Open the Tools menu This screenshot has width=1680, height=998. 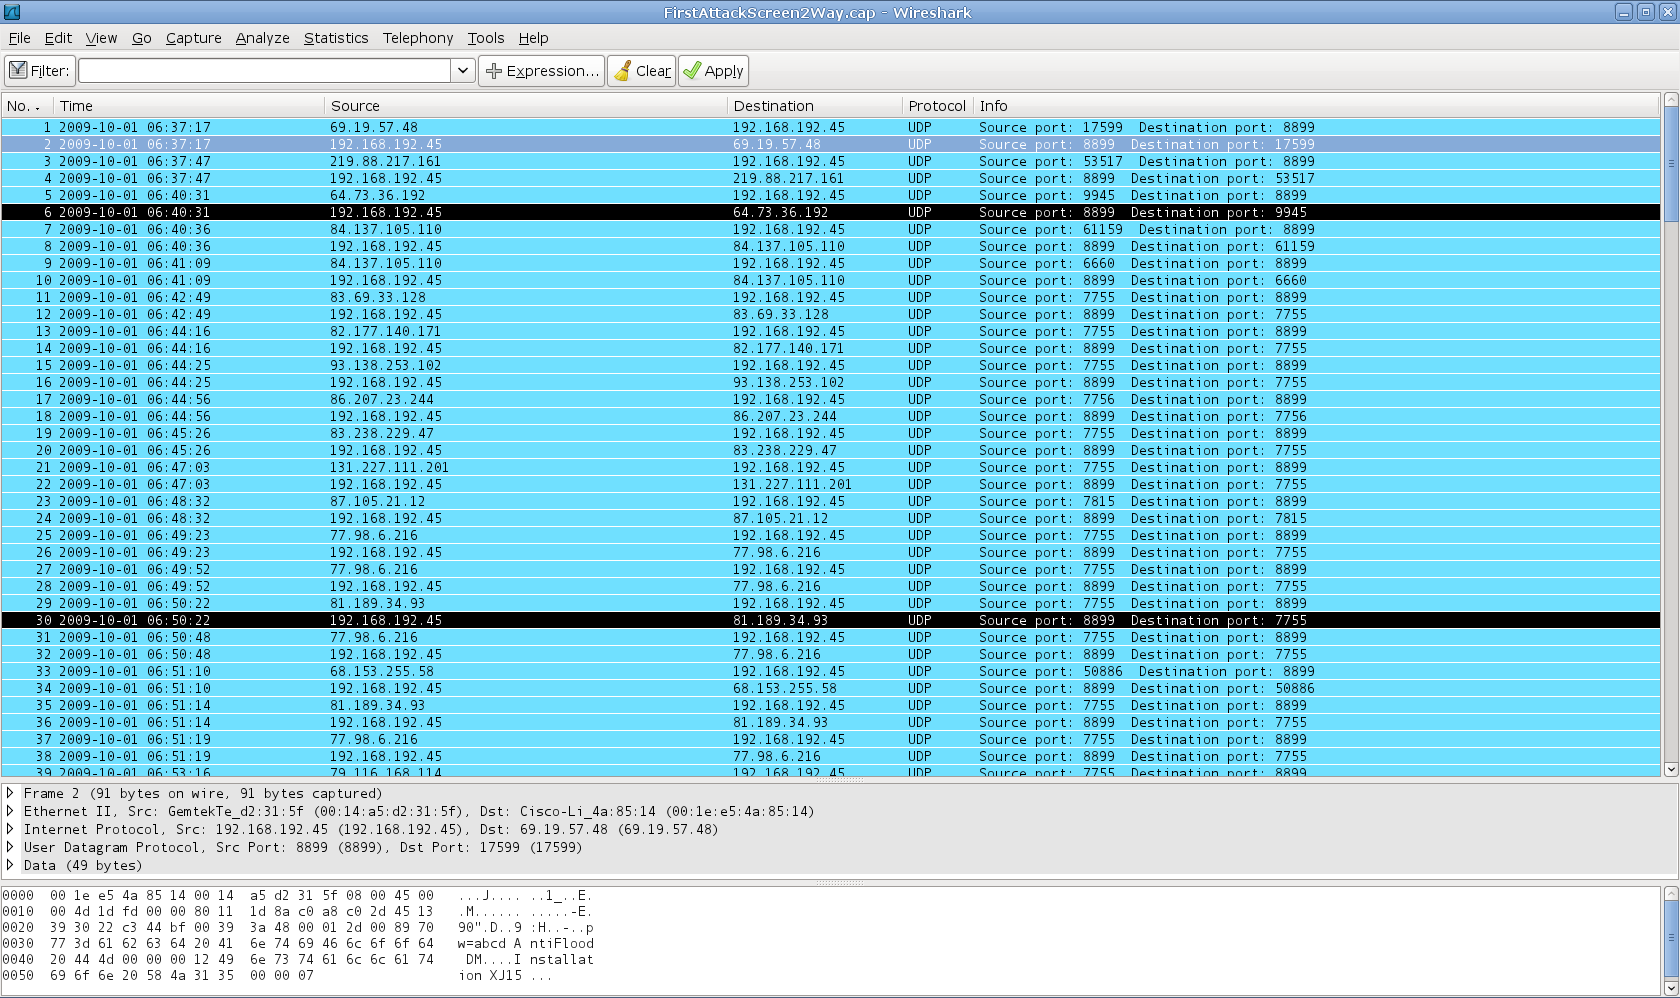(486, 38)
